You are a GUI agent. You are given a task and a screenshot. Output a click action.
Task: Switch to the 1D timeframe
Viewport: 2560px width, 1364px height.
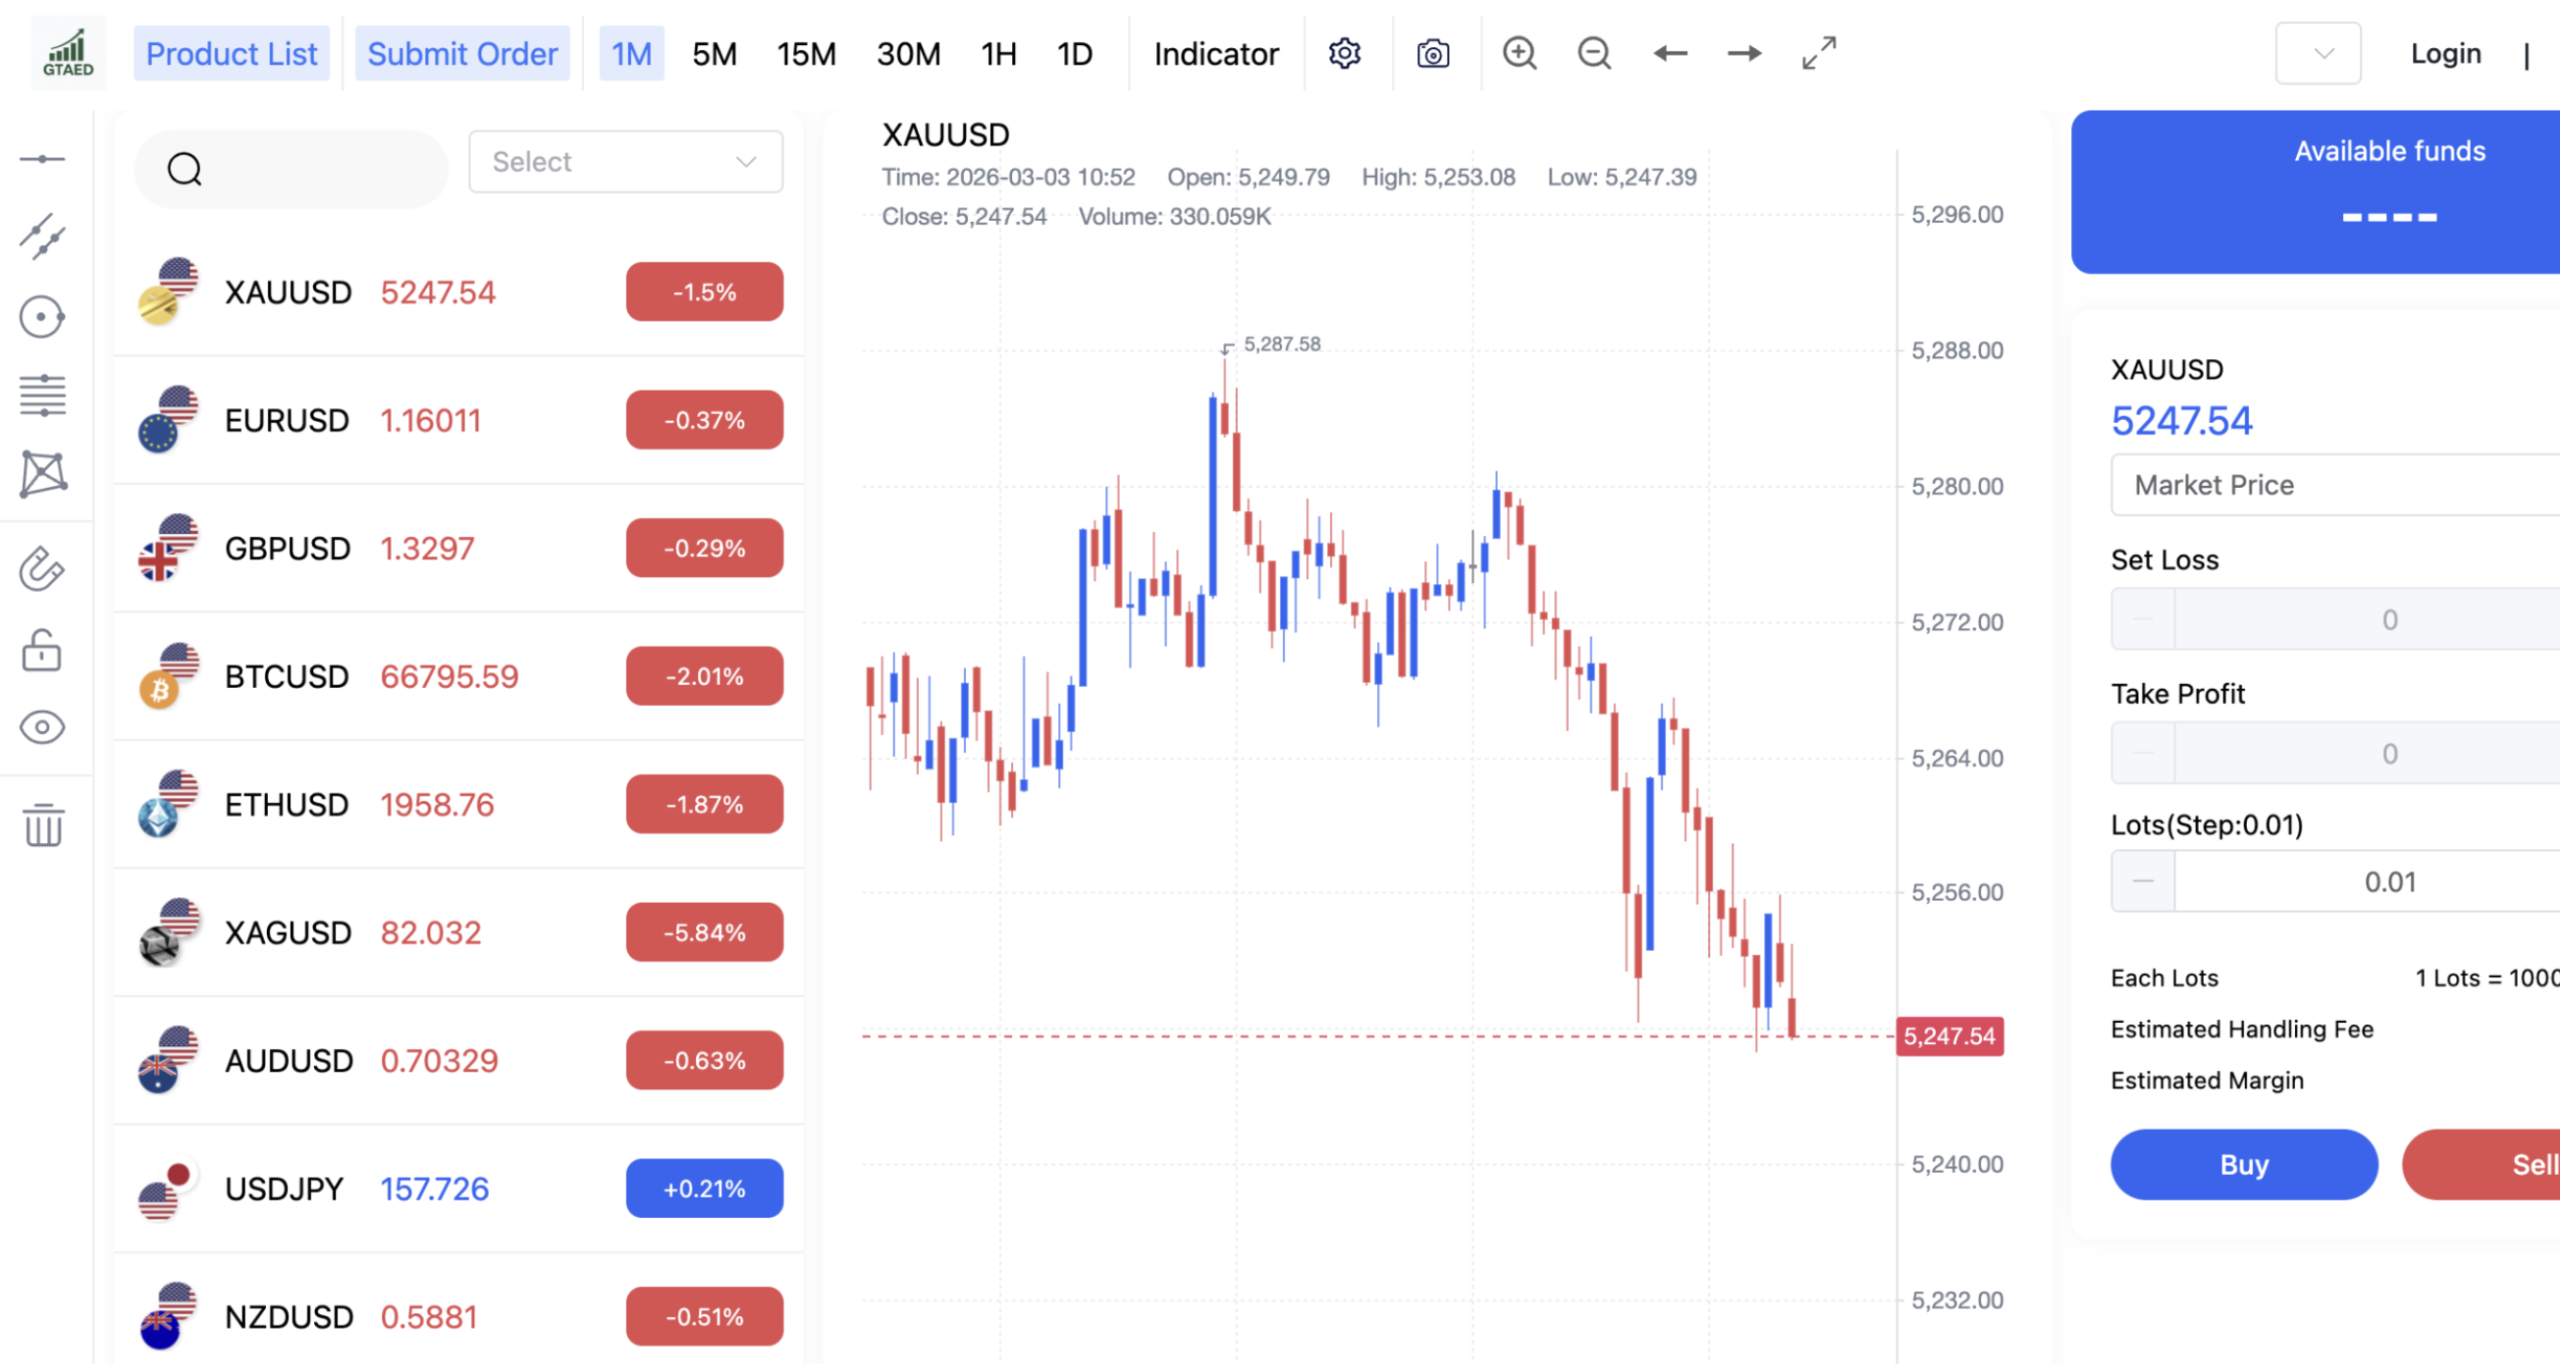1075,53
